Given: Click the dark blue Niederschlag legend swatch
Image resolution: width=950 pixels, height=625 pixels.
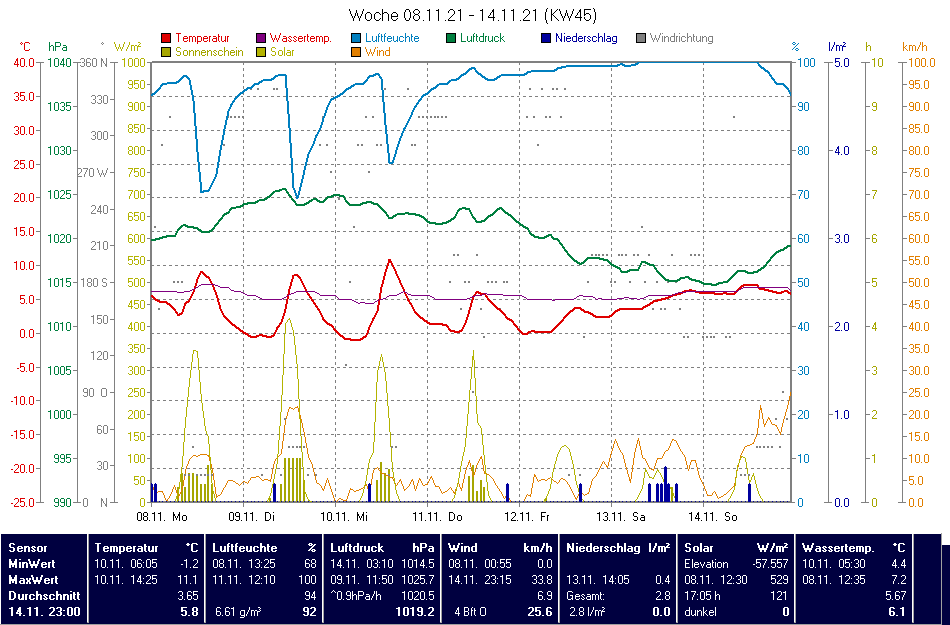Looking at the screenshot, I should (546, 38).
